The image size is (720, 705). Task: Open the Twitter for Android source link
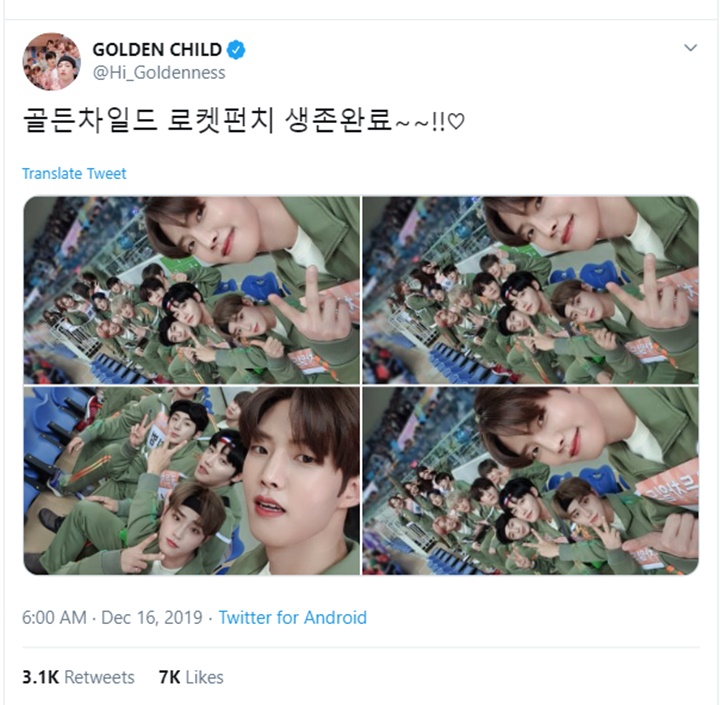tap(292, 618)
